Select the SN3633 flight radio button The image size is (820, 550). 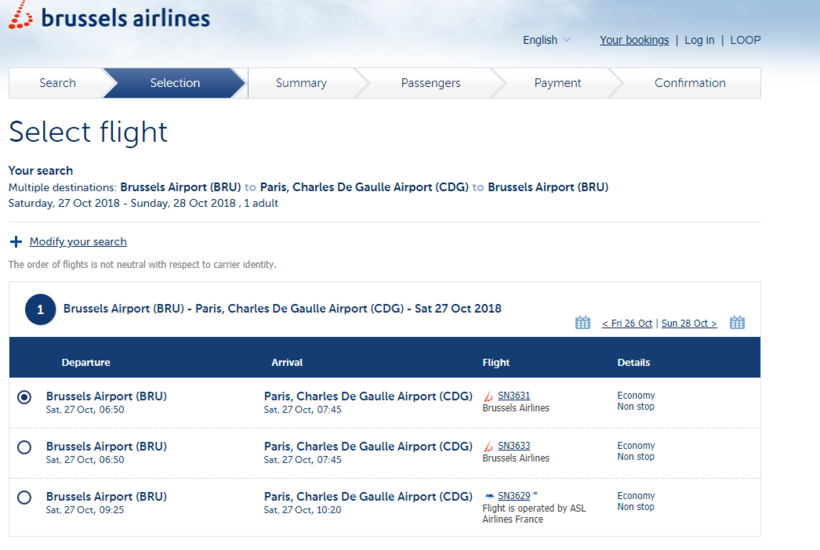25,447
